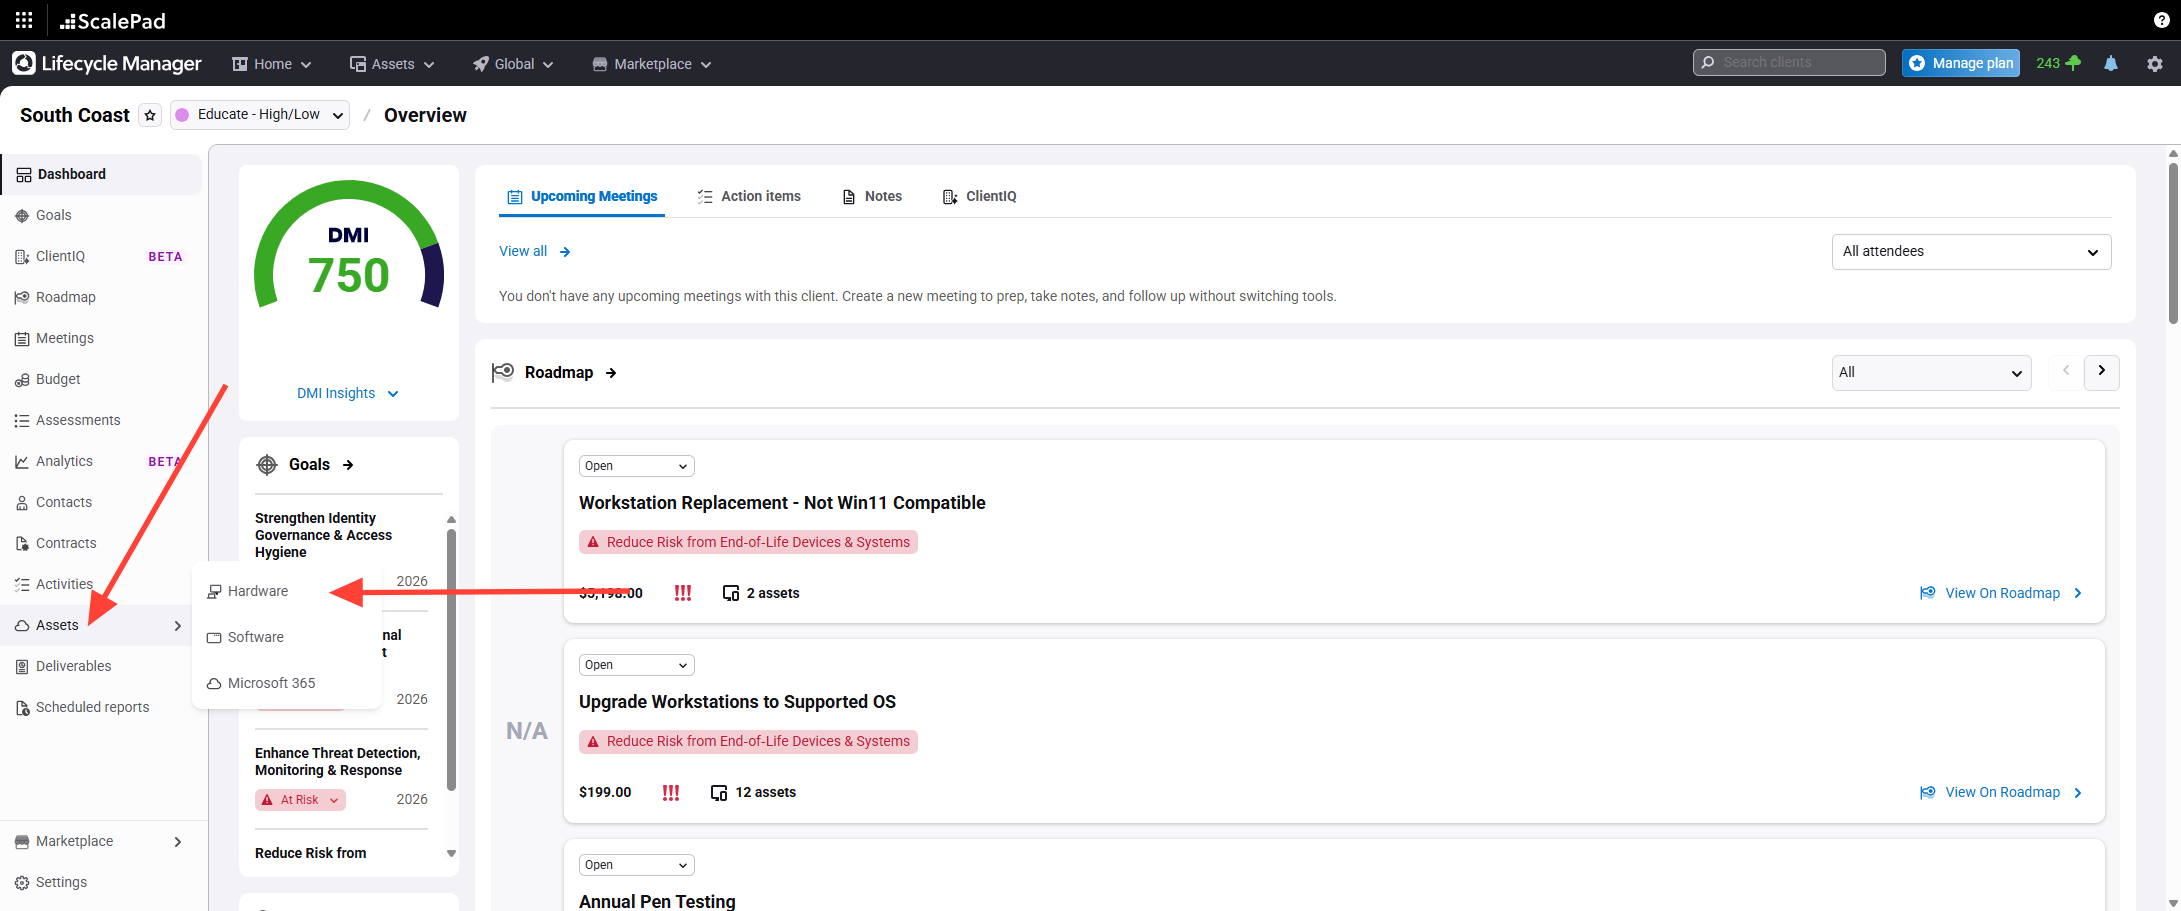Favorite South Coast with the star icon
The height and width of the screenshot is (911, 2181).
coord(150,115)
